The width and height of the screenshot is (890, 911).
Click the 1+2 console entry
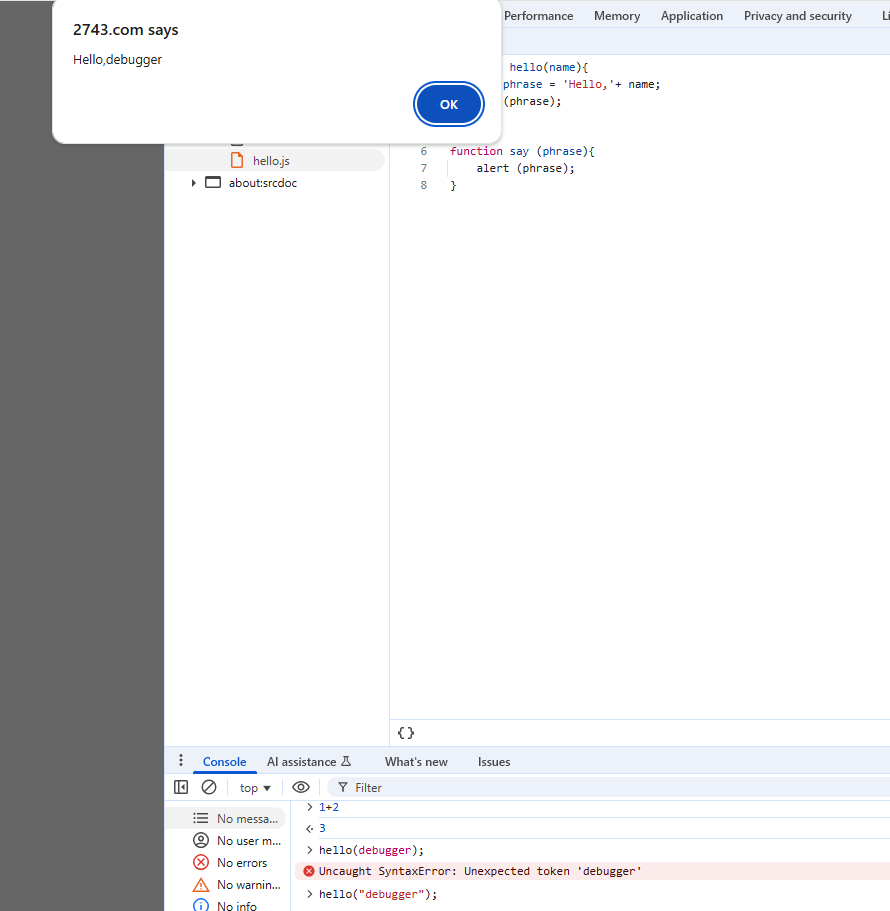click(329, 807)
